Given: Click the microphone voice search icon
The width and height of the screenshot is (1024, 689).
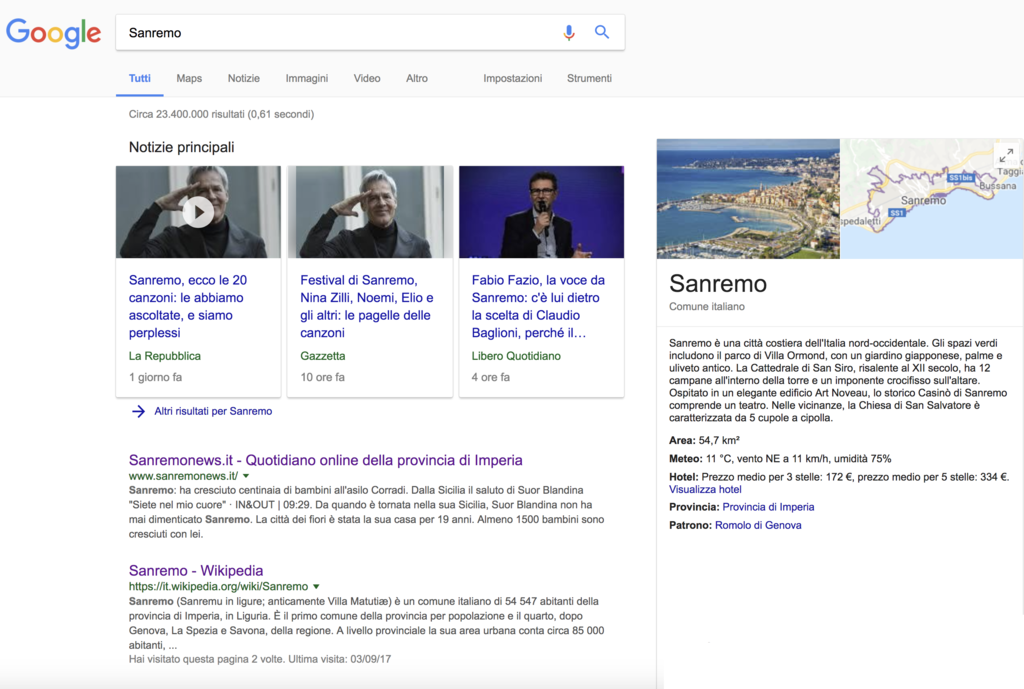Looking at the screenshot, I should 568,32.
